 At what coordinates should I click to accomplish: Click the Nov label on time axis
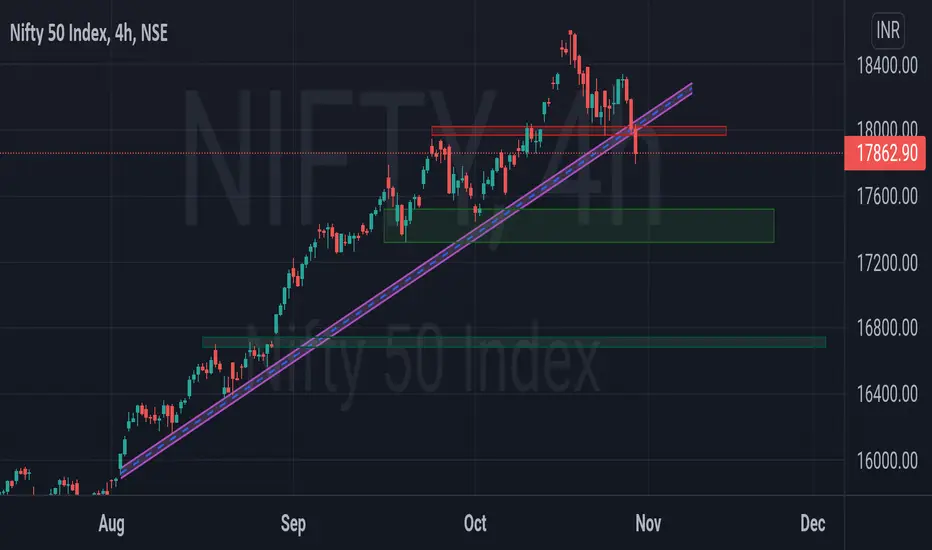coord(648,523)
